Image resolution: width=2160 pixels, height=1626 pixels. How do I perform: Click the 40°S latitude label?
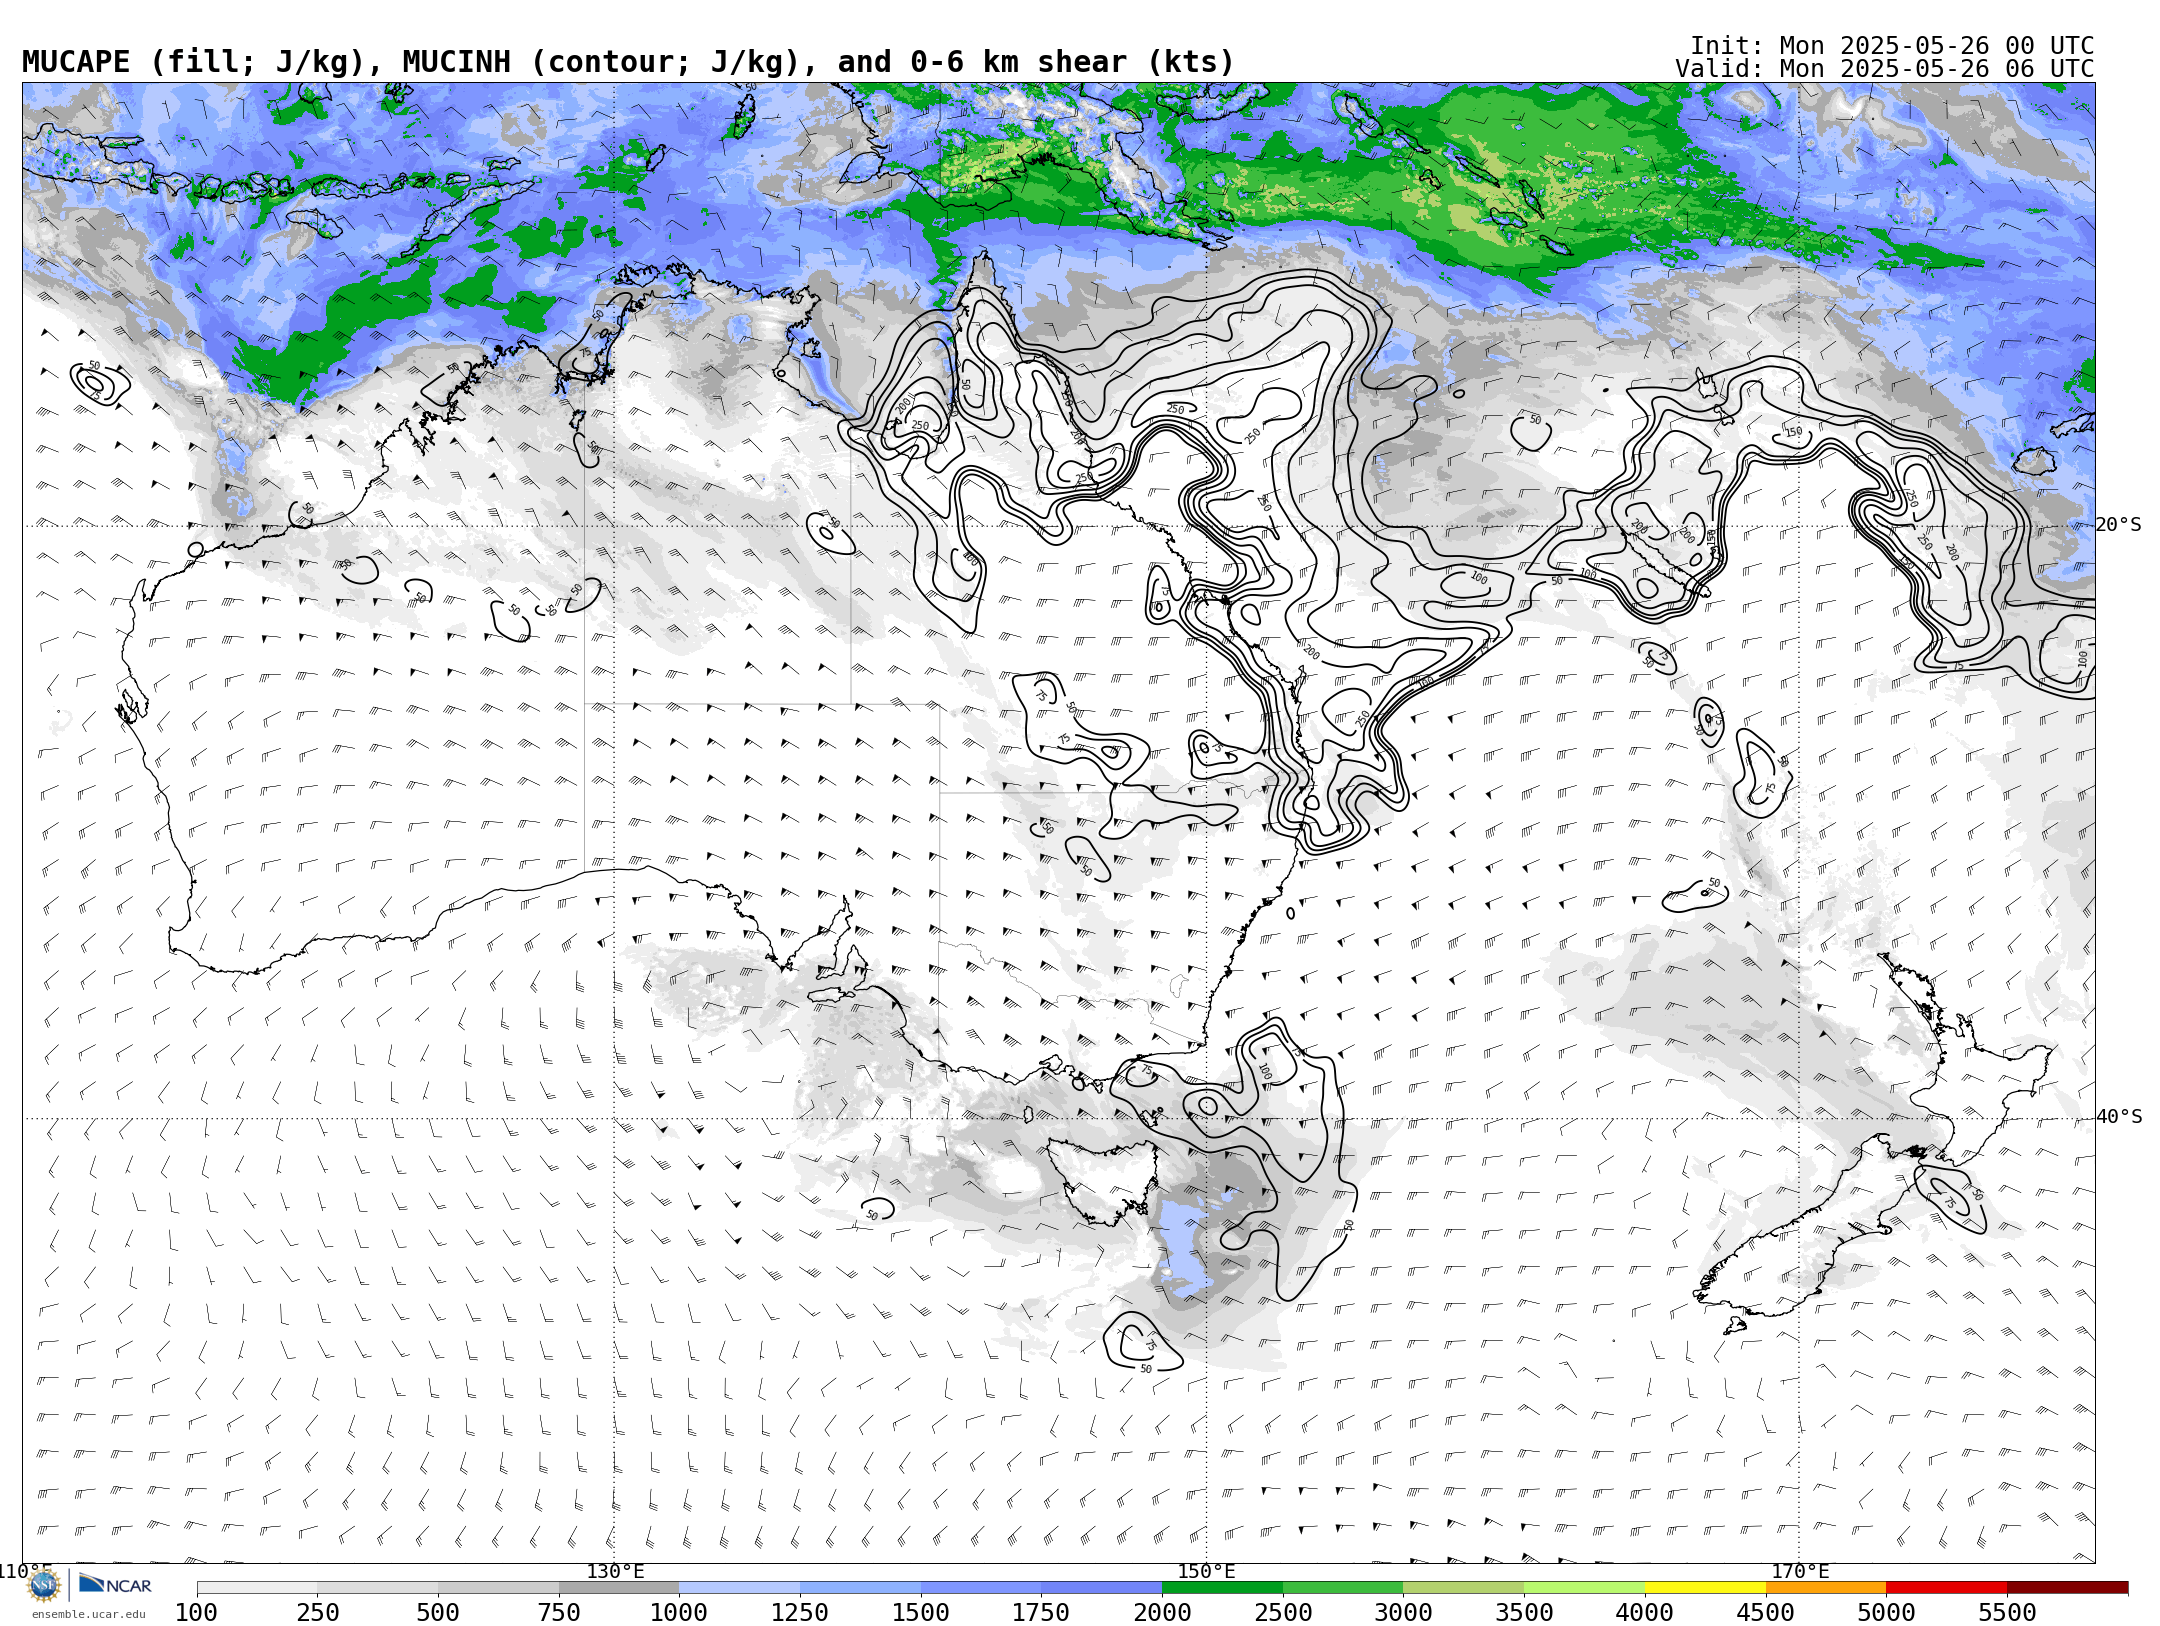point(2119,1117)
